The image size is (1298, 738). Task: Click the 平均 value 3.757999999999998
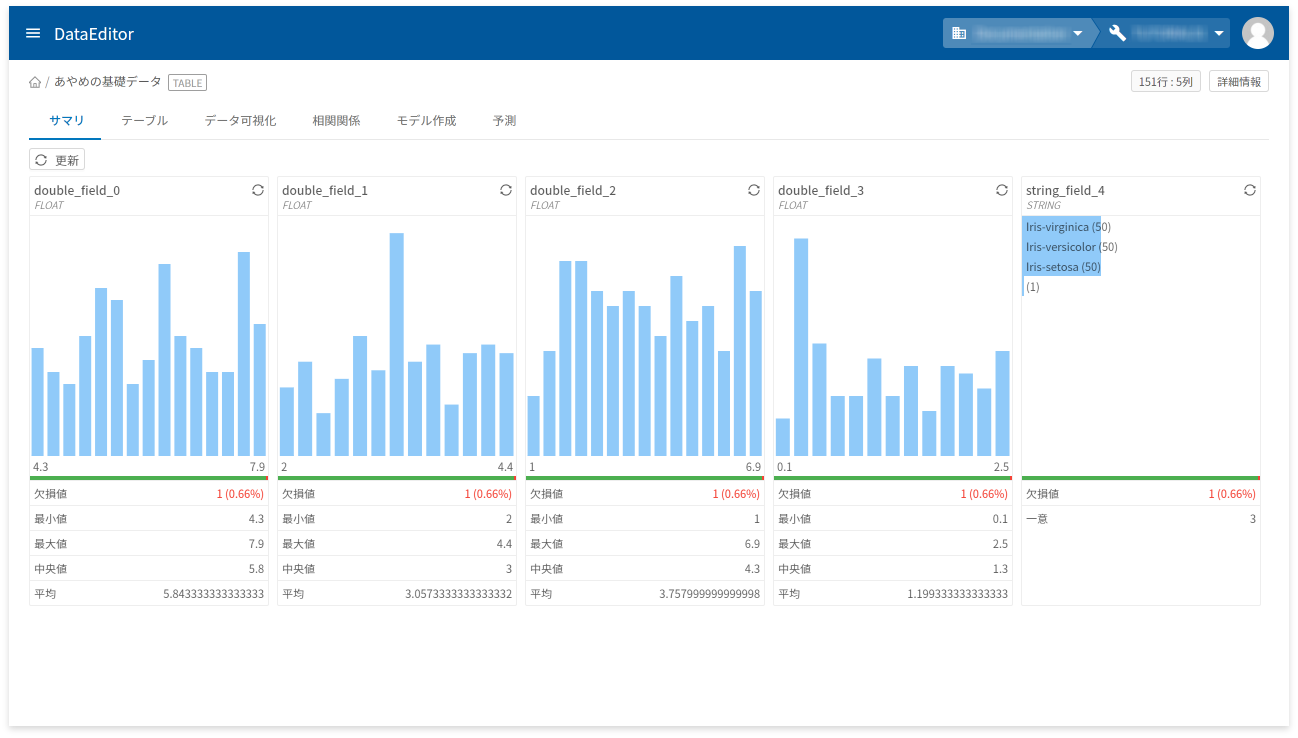709,594
